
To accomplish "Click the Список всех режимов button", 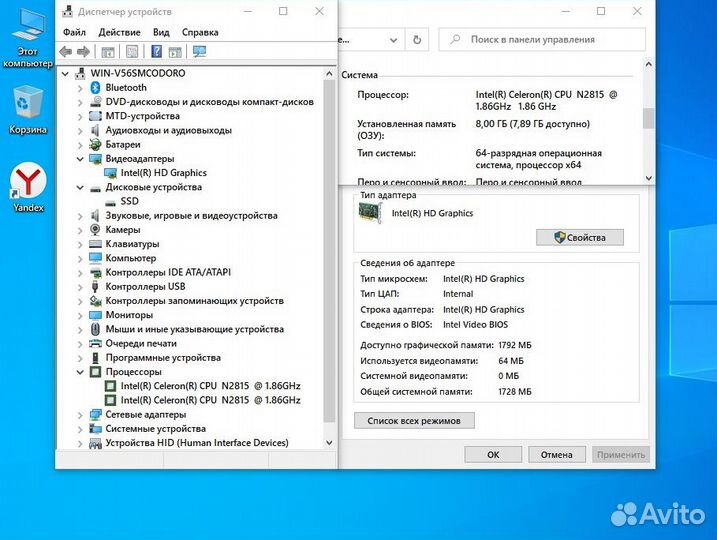I will [414, 421].
